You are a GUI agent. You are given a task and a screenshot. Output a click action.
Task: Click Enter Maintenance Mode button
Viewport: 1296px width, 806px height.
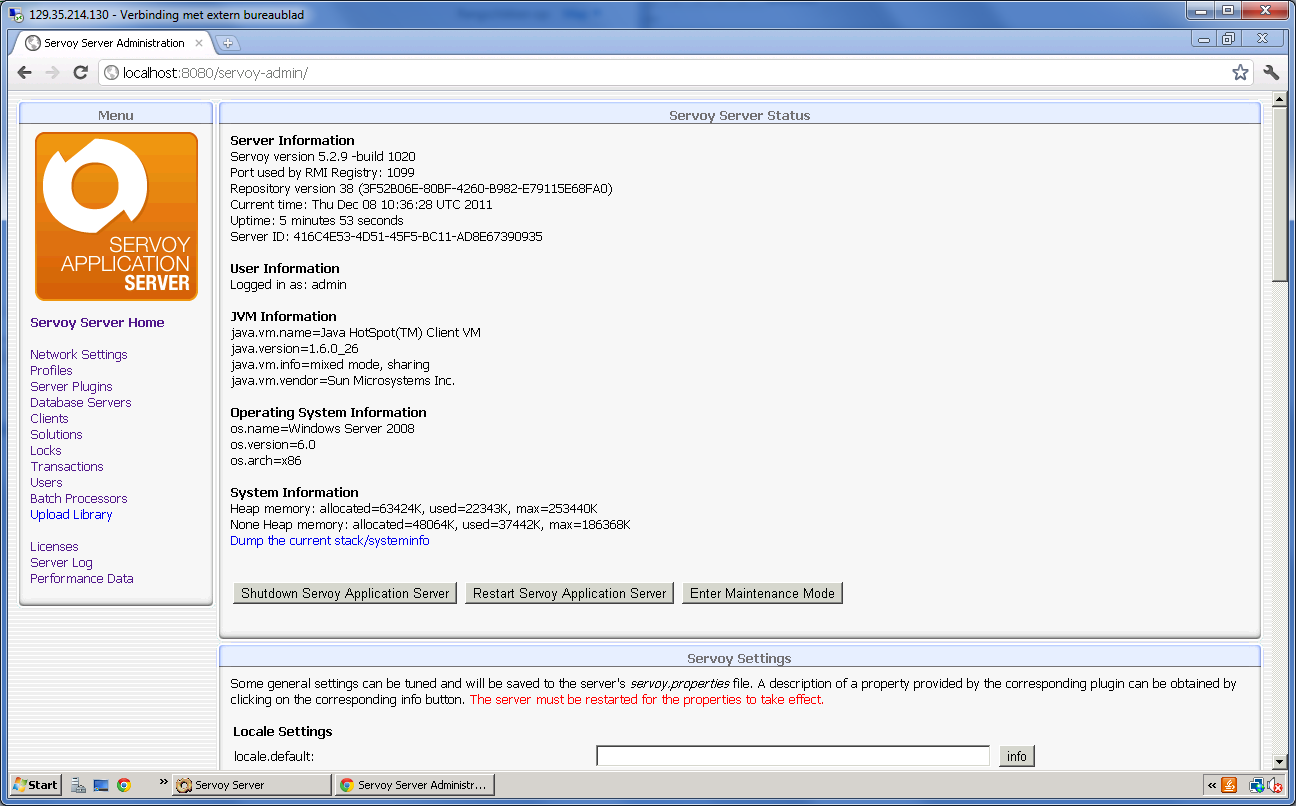coord(762,593)
